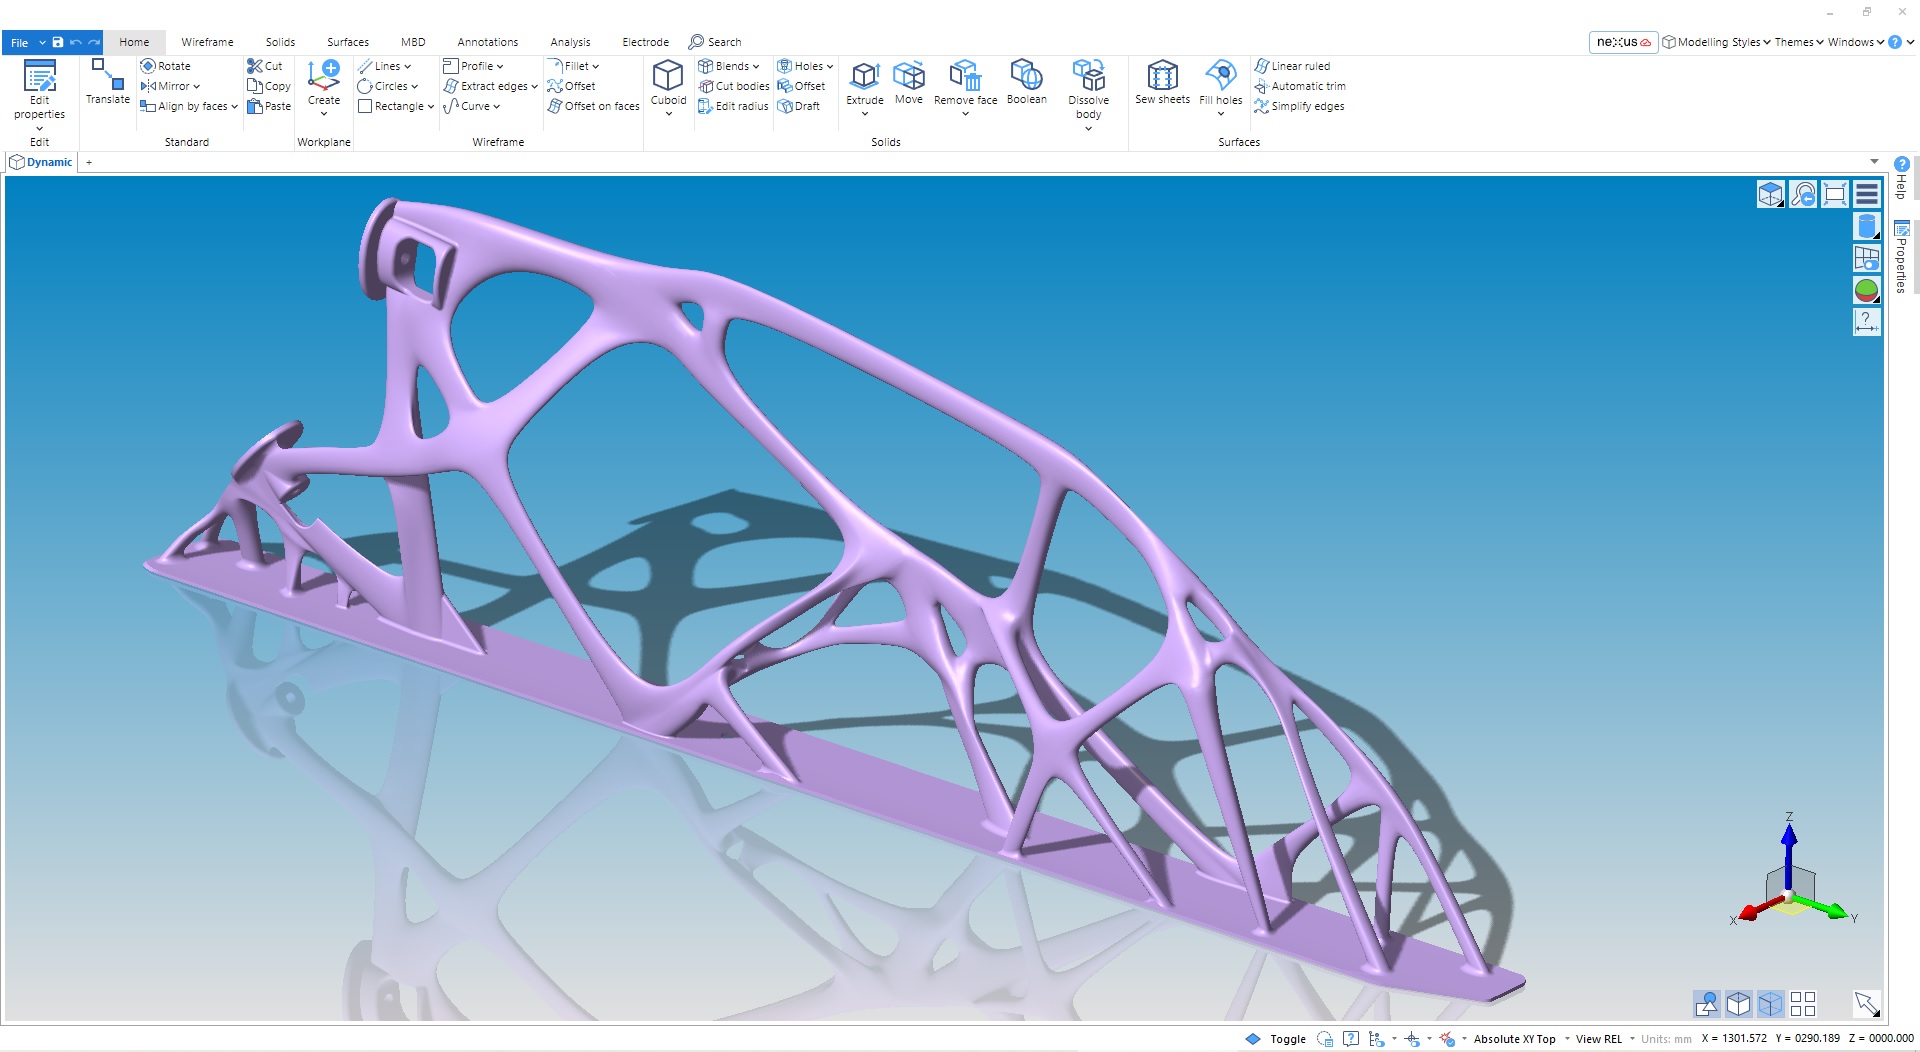Run the Automatic trim tool
1920x1052 pixels.
[x=1300, y=86]
